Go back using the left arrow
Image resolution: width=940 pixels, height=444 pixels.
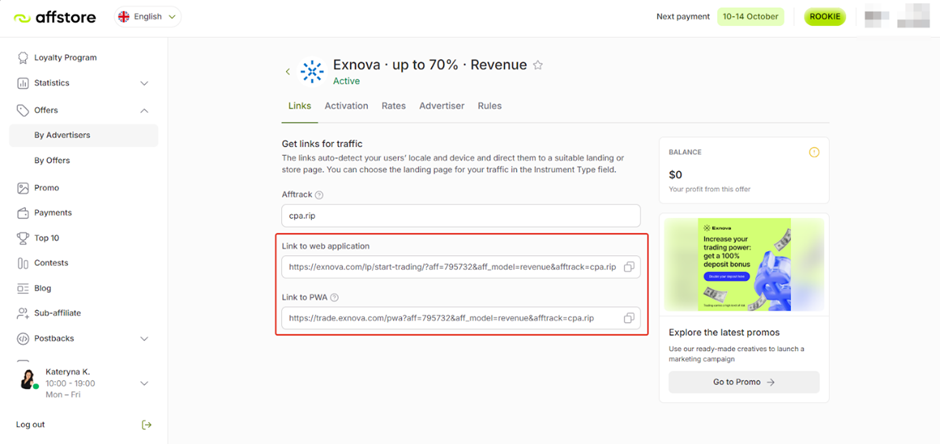(x=288, y=72)
